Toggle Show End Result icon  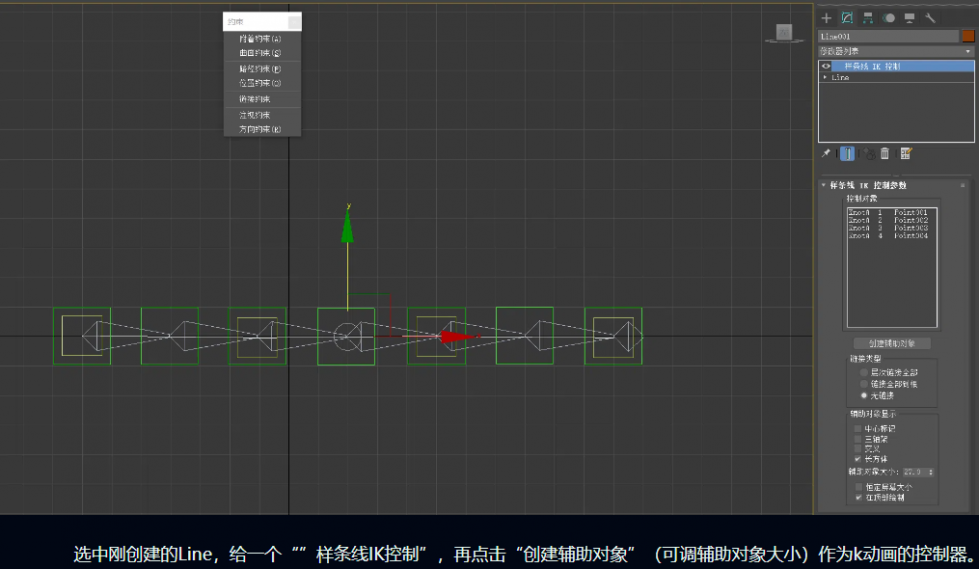(847, 153)
